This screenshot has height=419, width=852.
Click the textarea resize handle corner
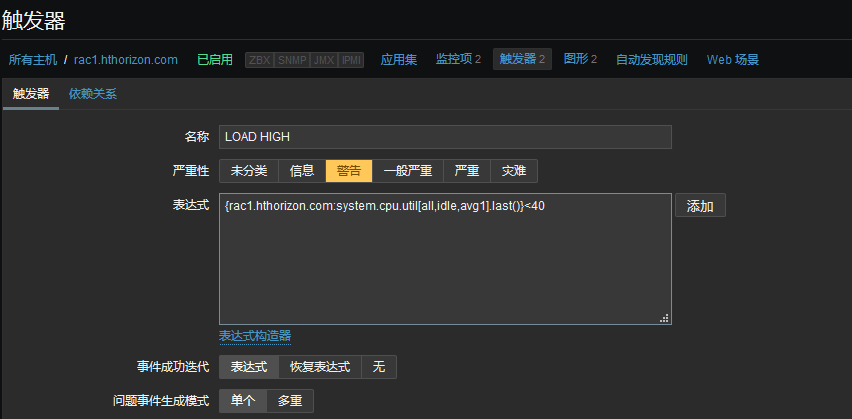pos(664,318)
